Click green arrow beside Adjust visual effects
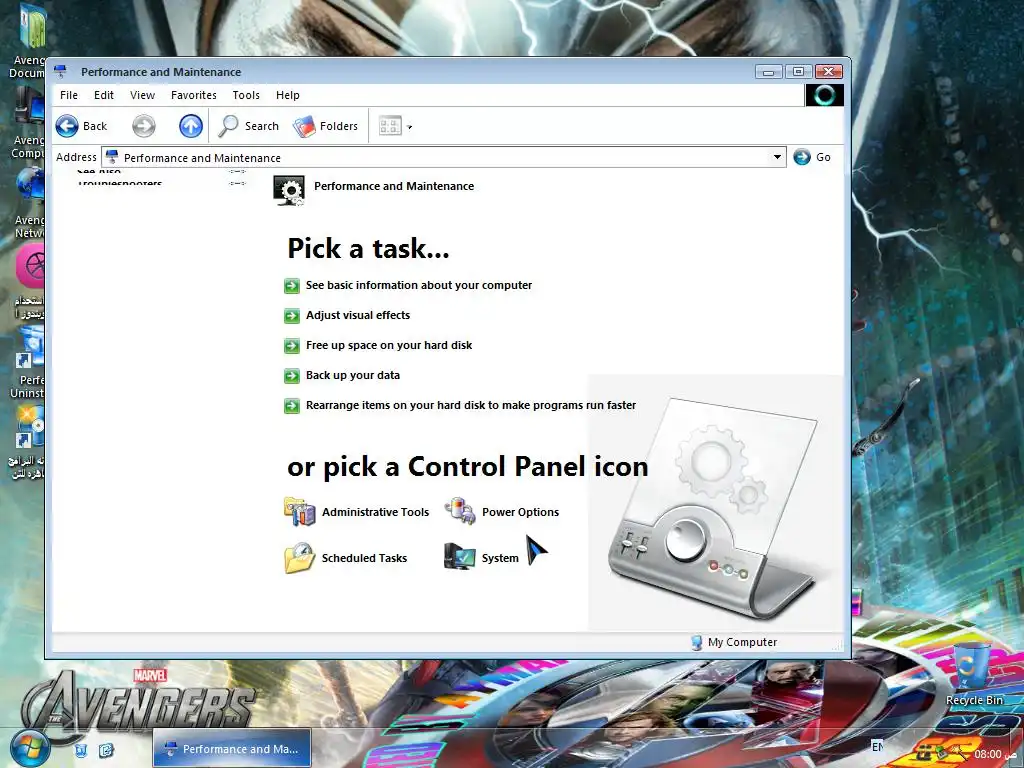The width and height of the screenshot is (1024, 768). point(292,315)
